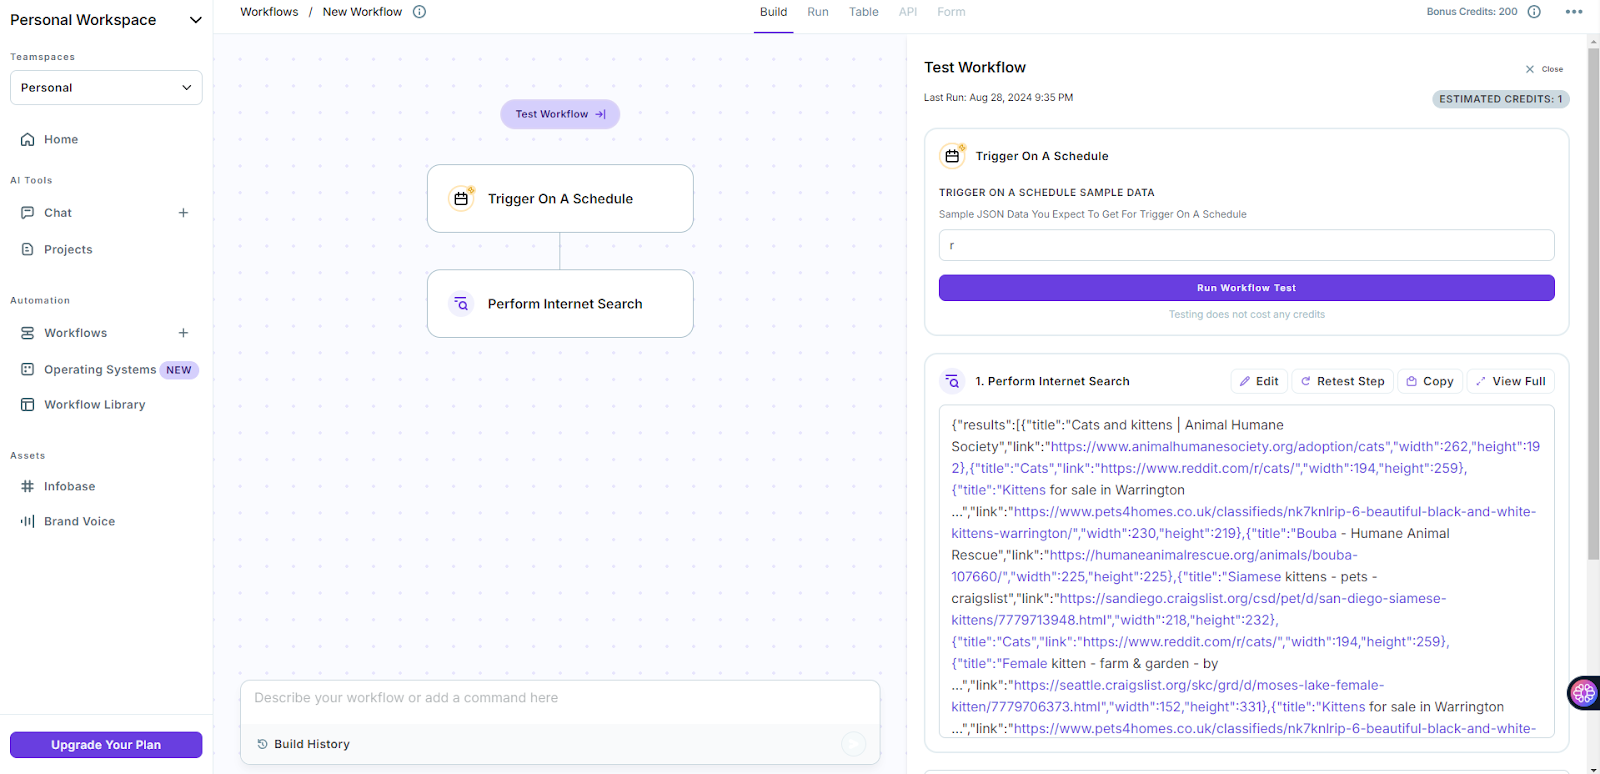The image size is (1600, 774).
Task: Click the Last Run timestamp text
Action: (x=998, y=98)
